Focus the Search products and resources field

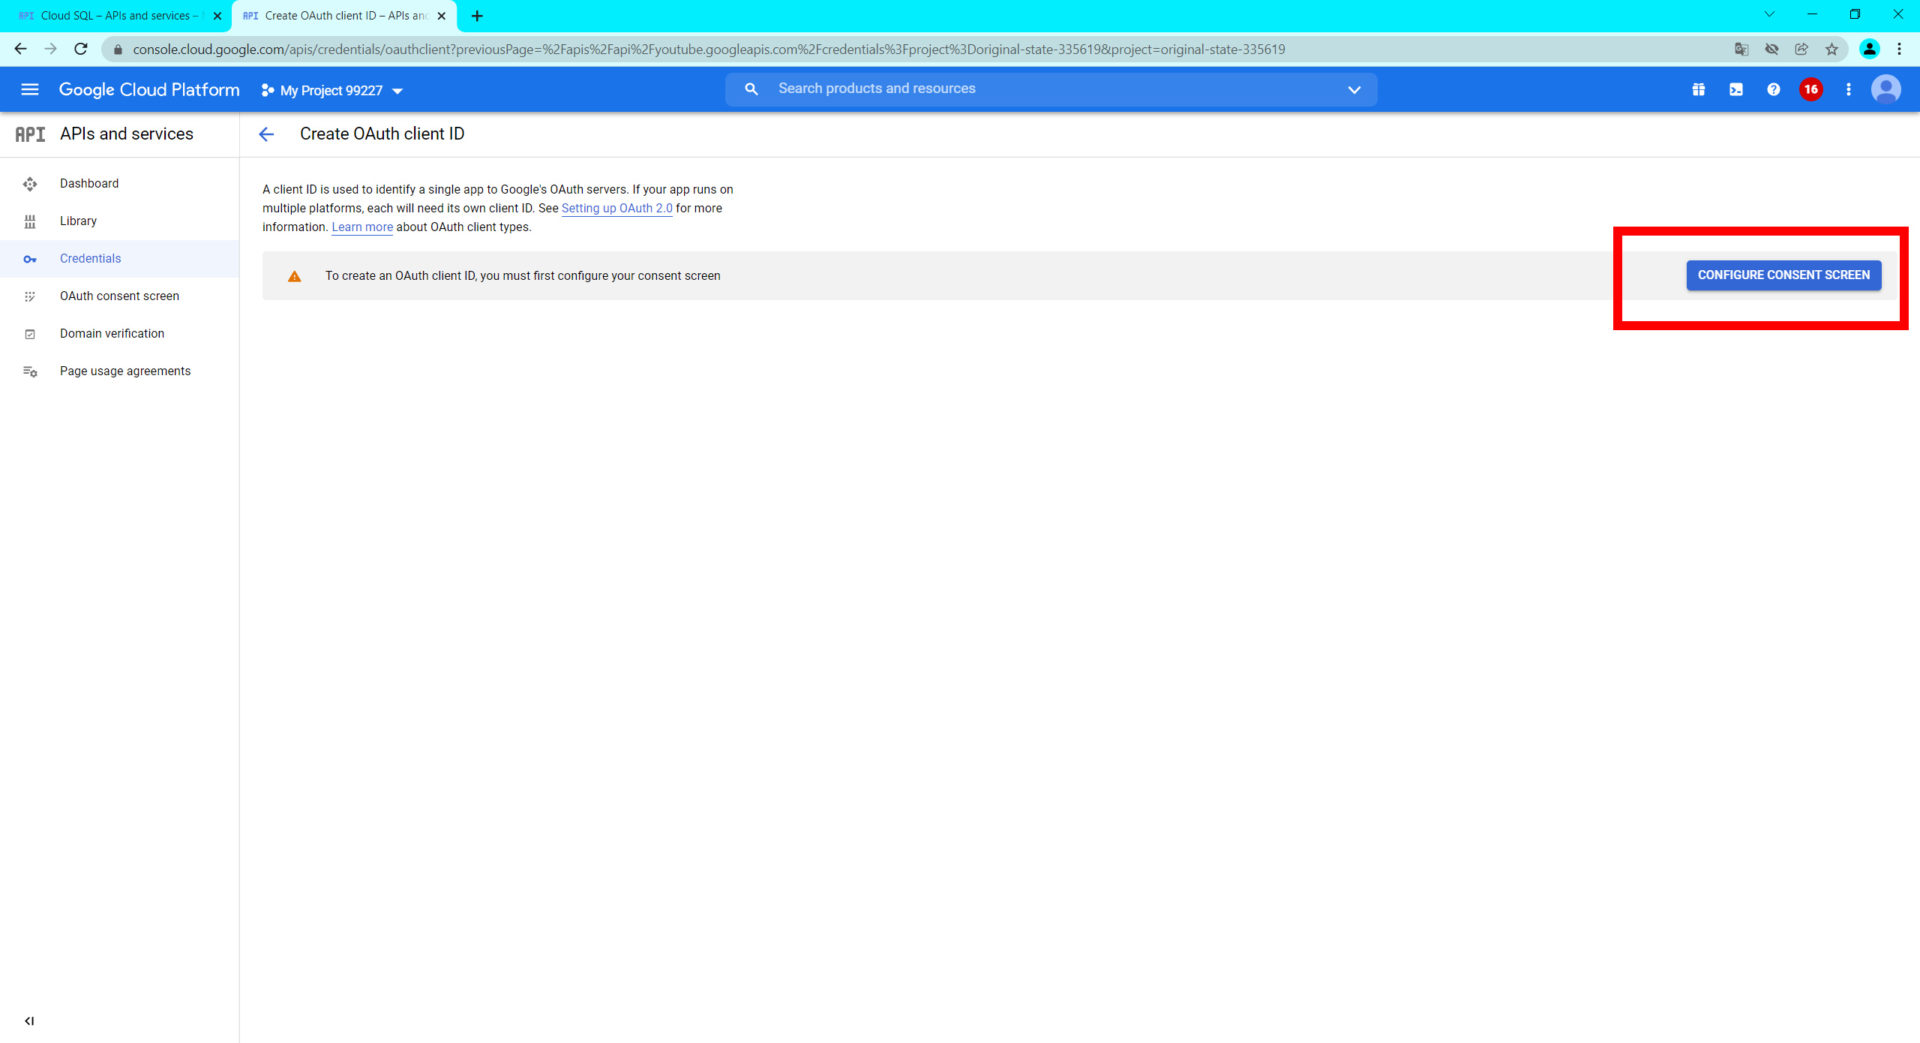coord(1050,89)
